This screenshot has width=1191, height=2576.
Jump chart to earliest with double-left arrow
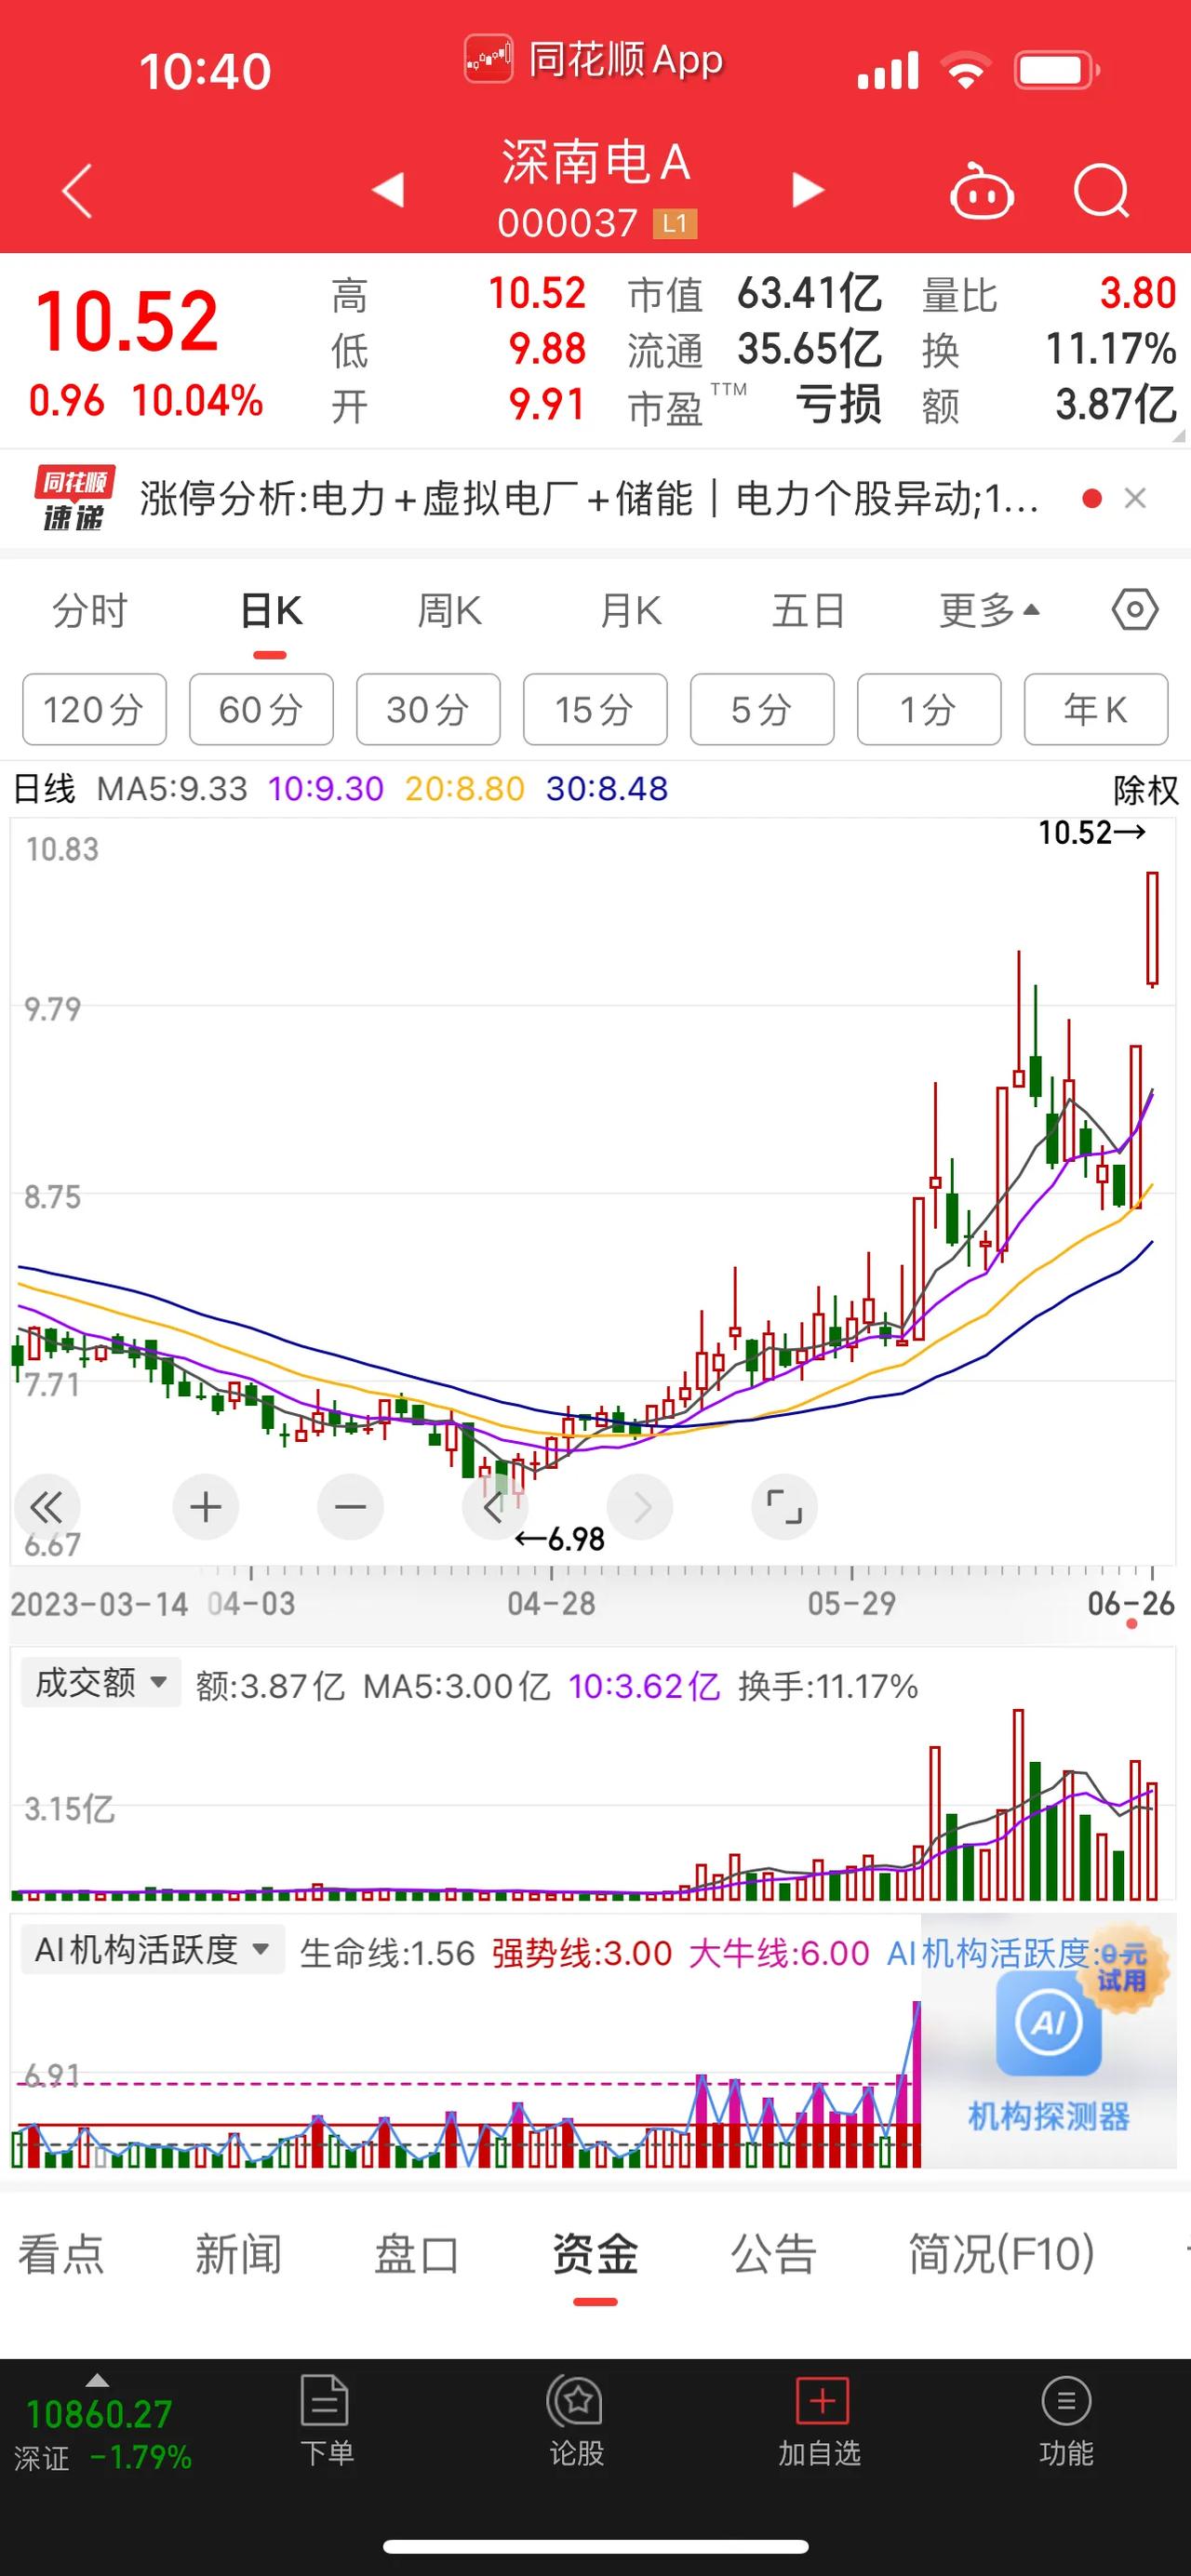click(46, 1507)
